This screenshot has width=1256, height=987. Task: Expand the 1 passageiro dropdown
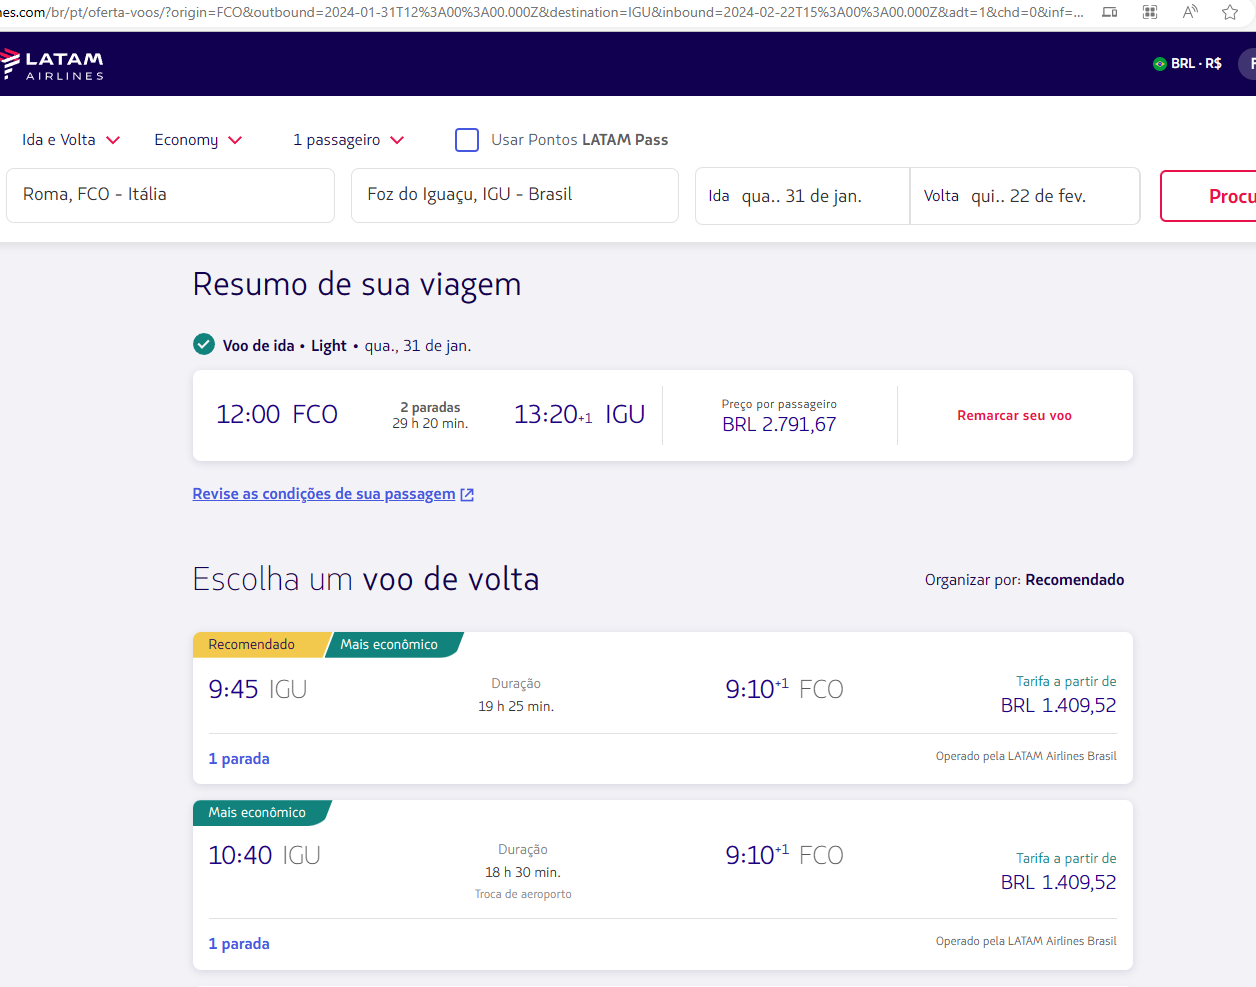tap(349, 140)
